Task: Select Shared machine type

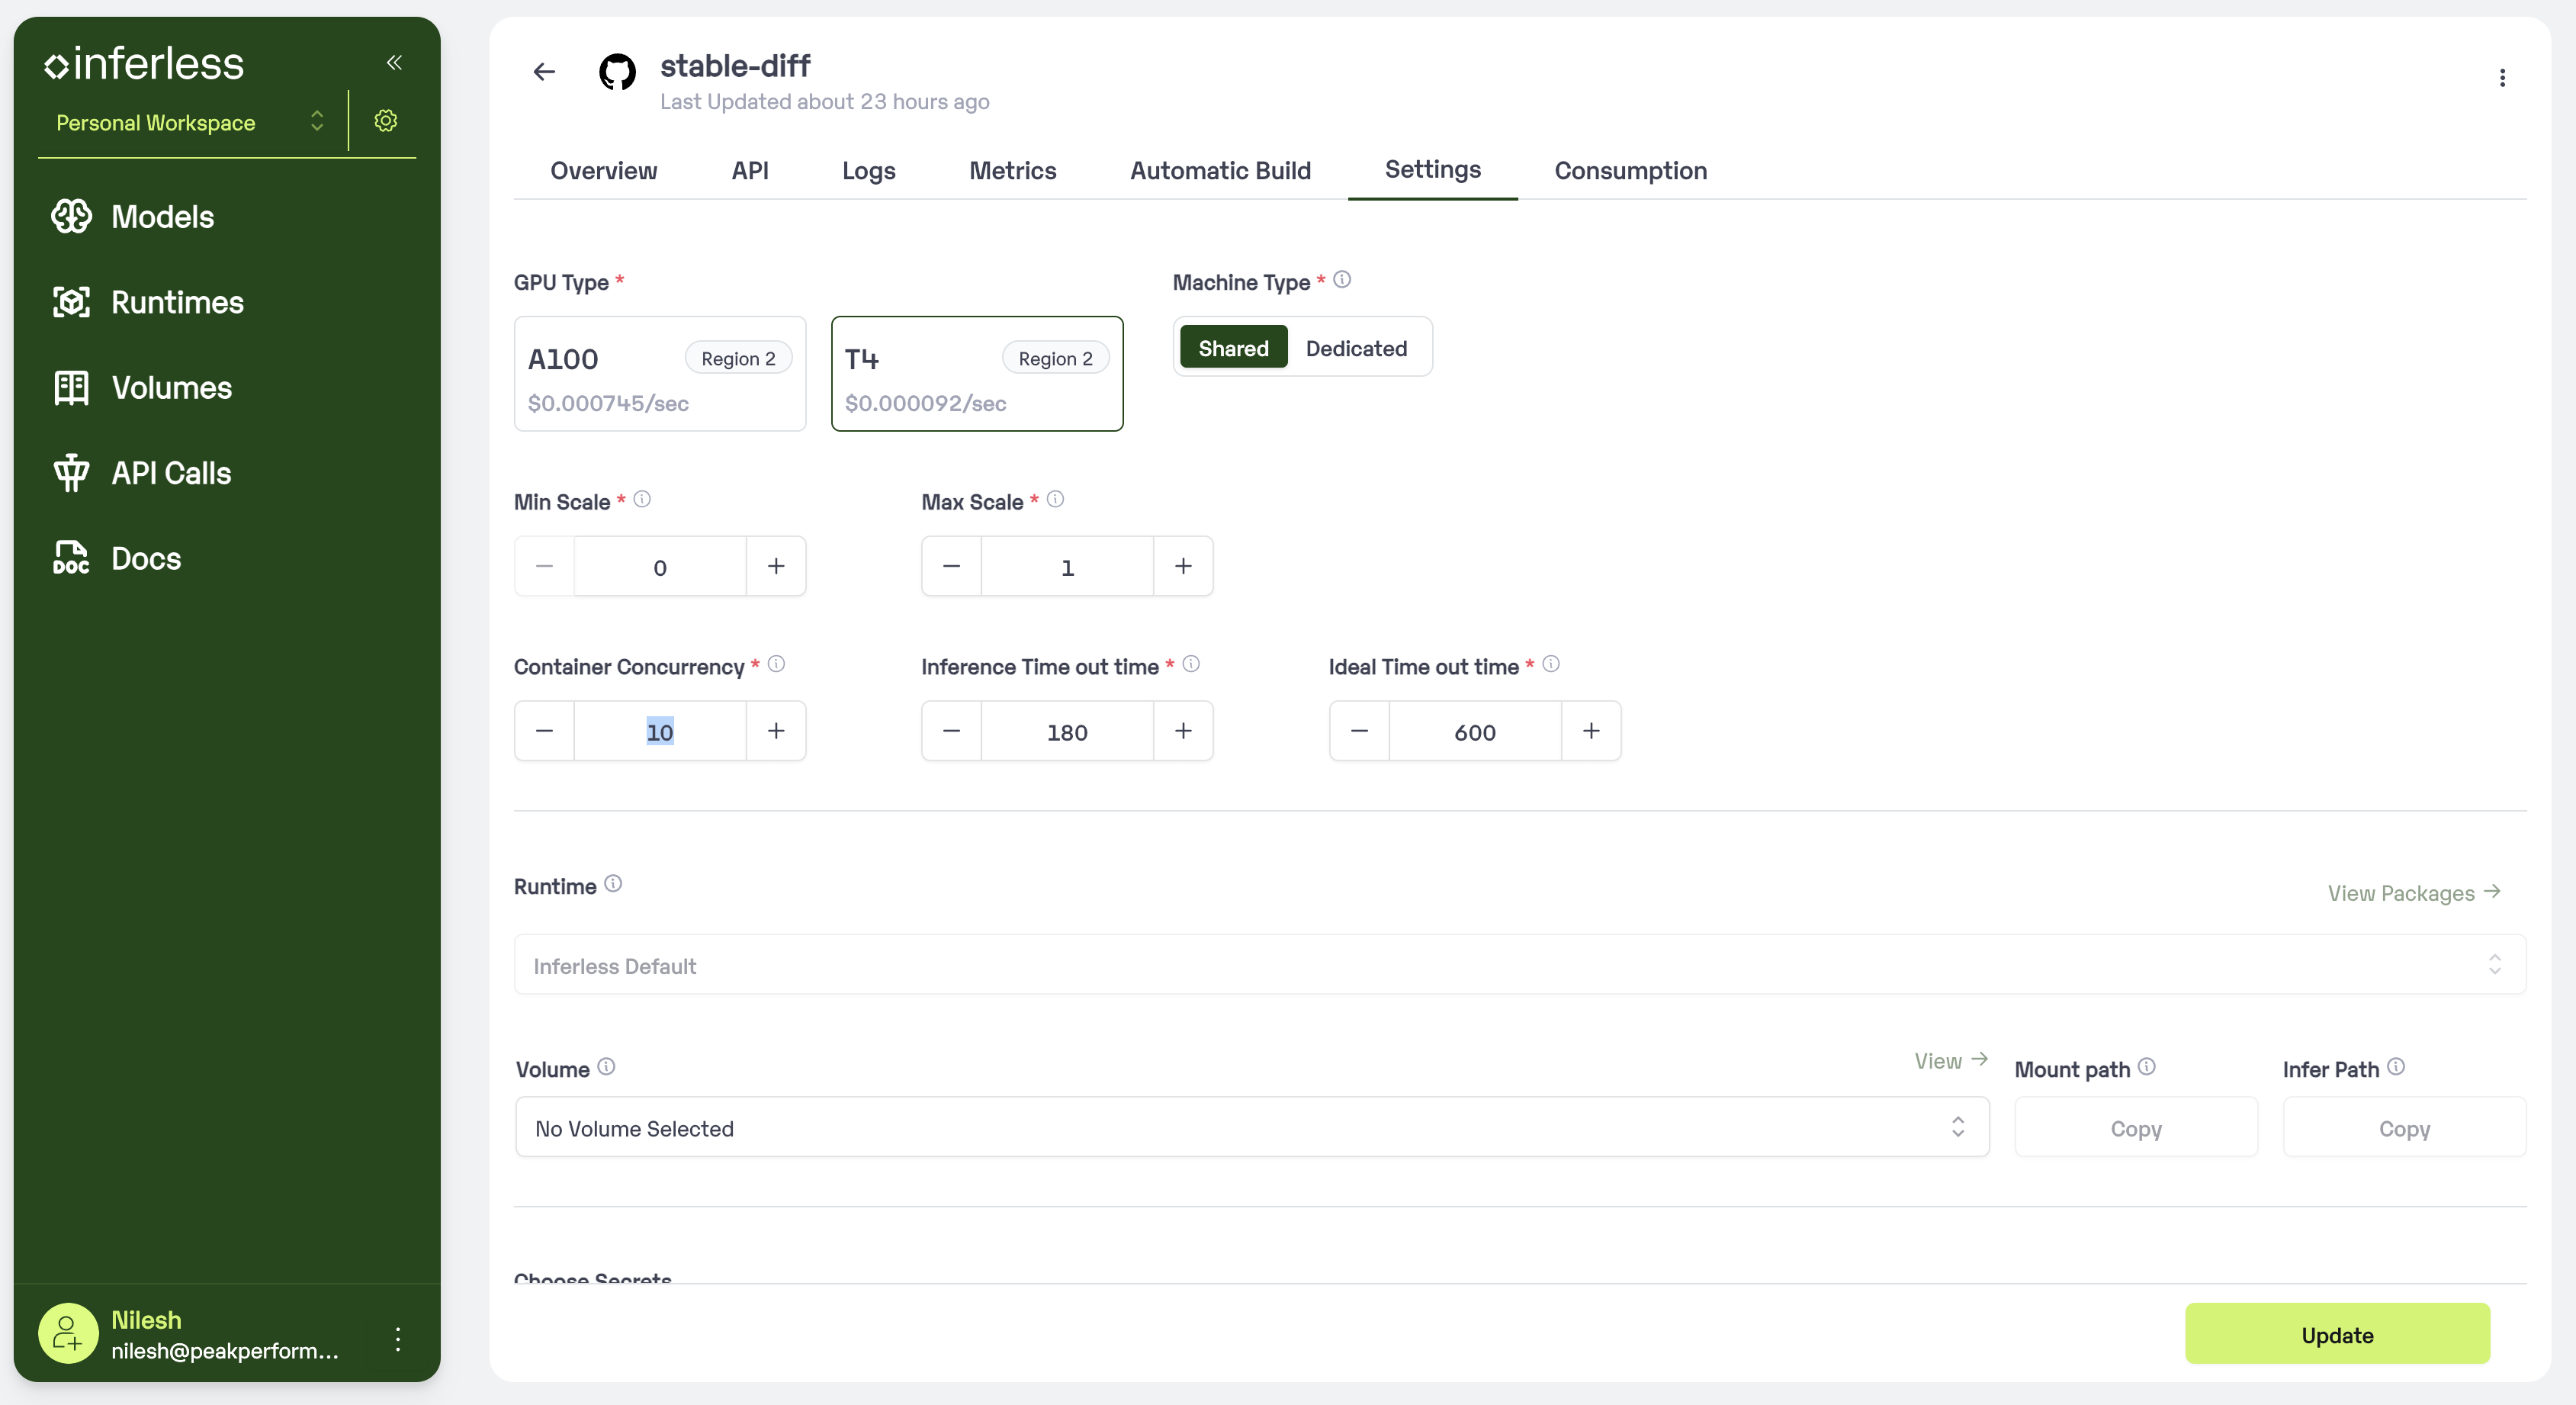Action: 1233,348
